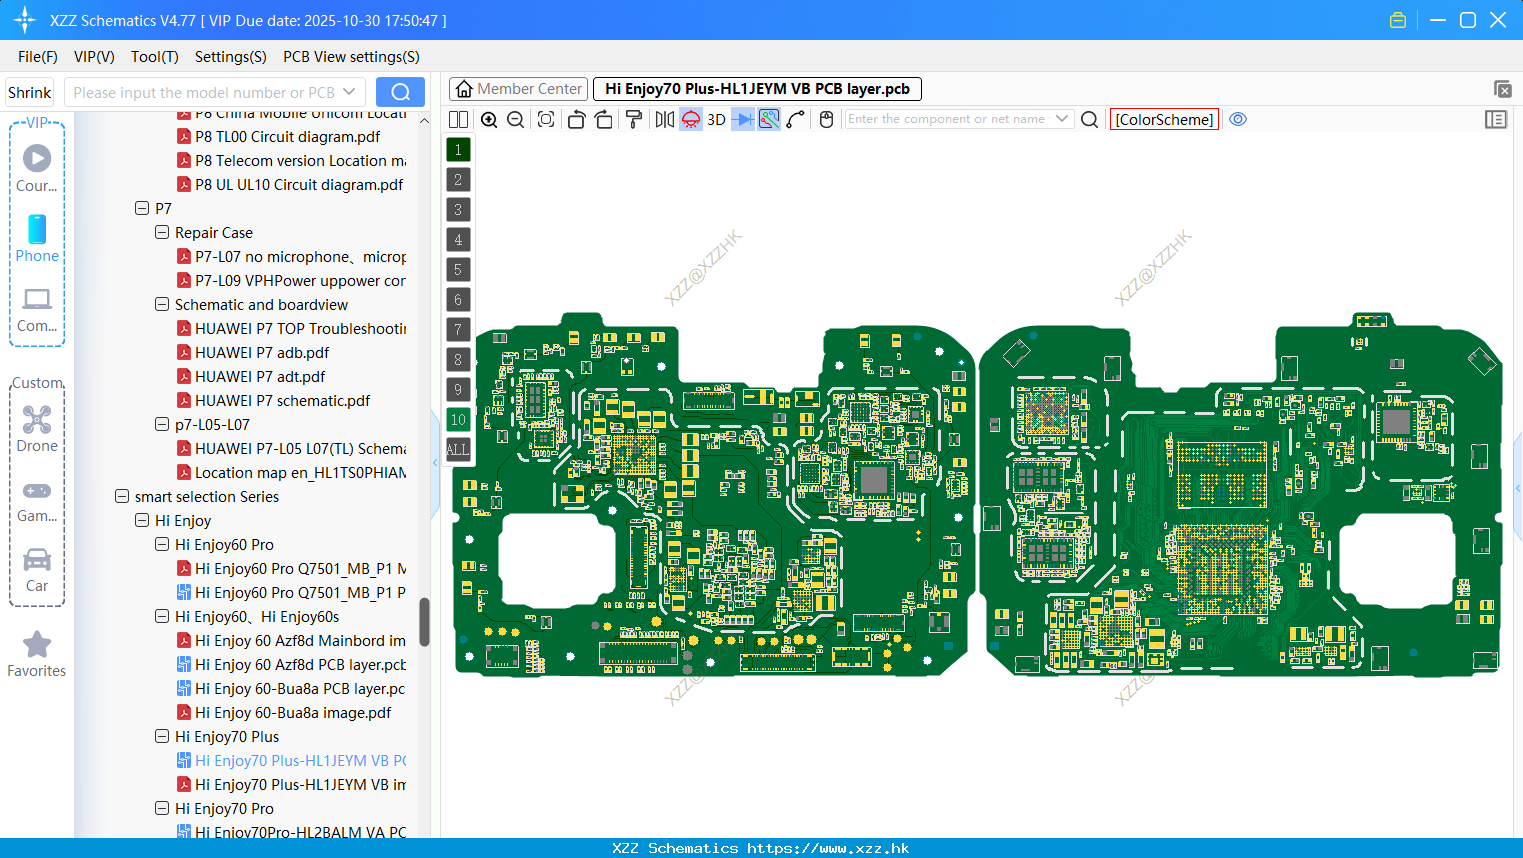Toggle PCB layer 10
The width and height of the screenshot is (1523, 858).
tap(458, 419)
